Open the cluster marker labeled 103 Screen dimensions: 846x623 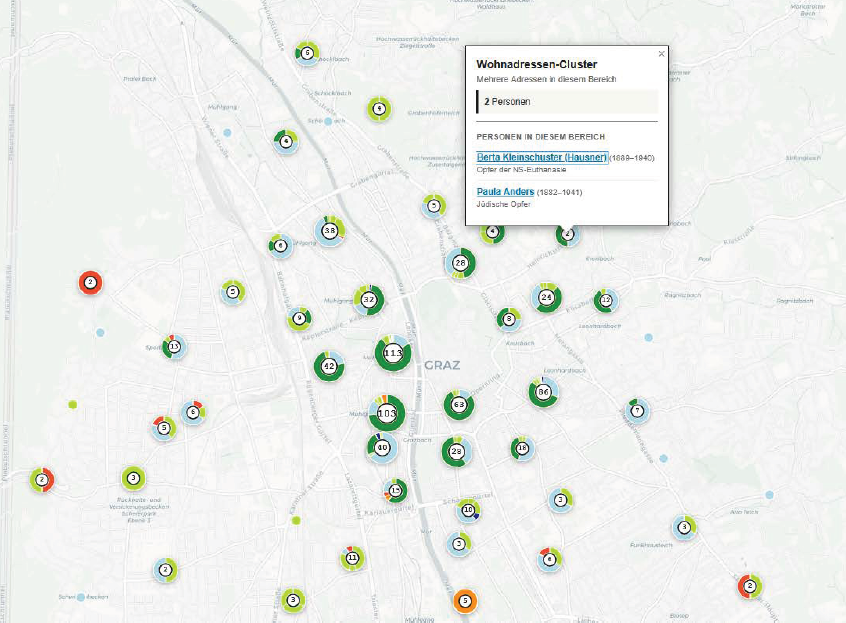[386, 413]
